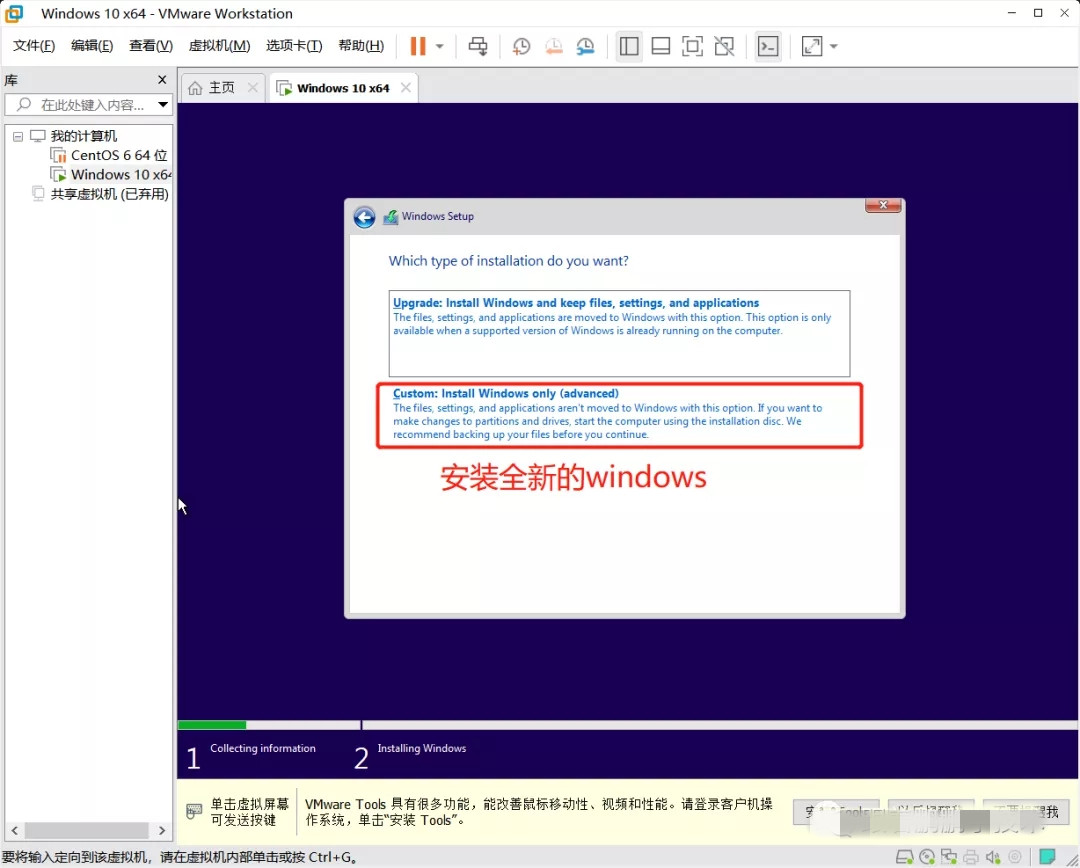1080x868 pixels.
Task: Enter full screen mode icon
Action: 692,46
